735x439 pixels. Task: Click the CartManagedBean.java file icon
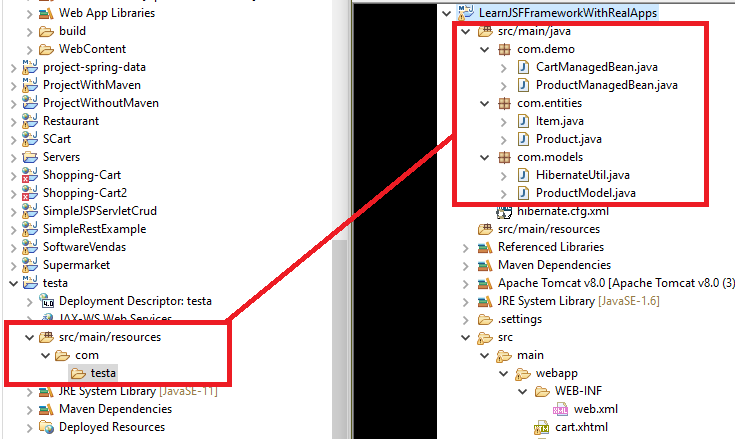tap(523, 67)
